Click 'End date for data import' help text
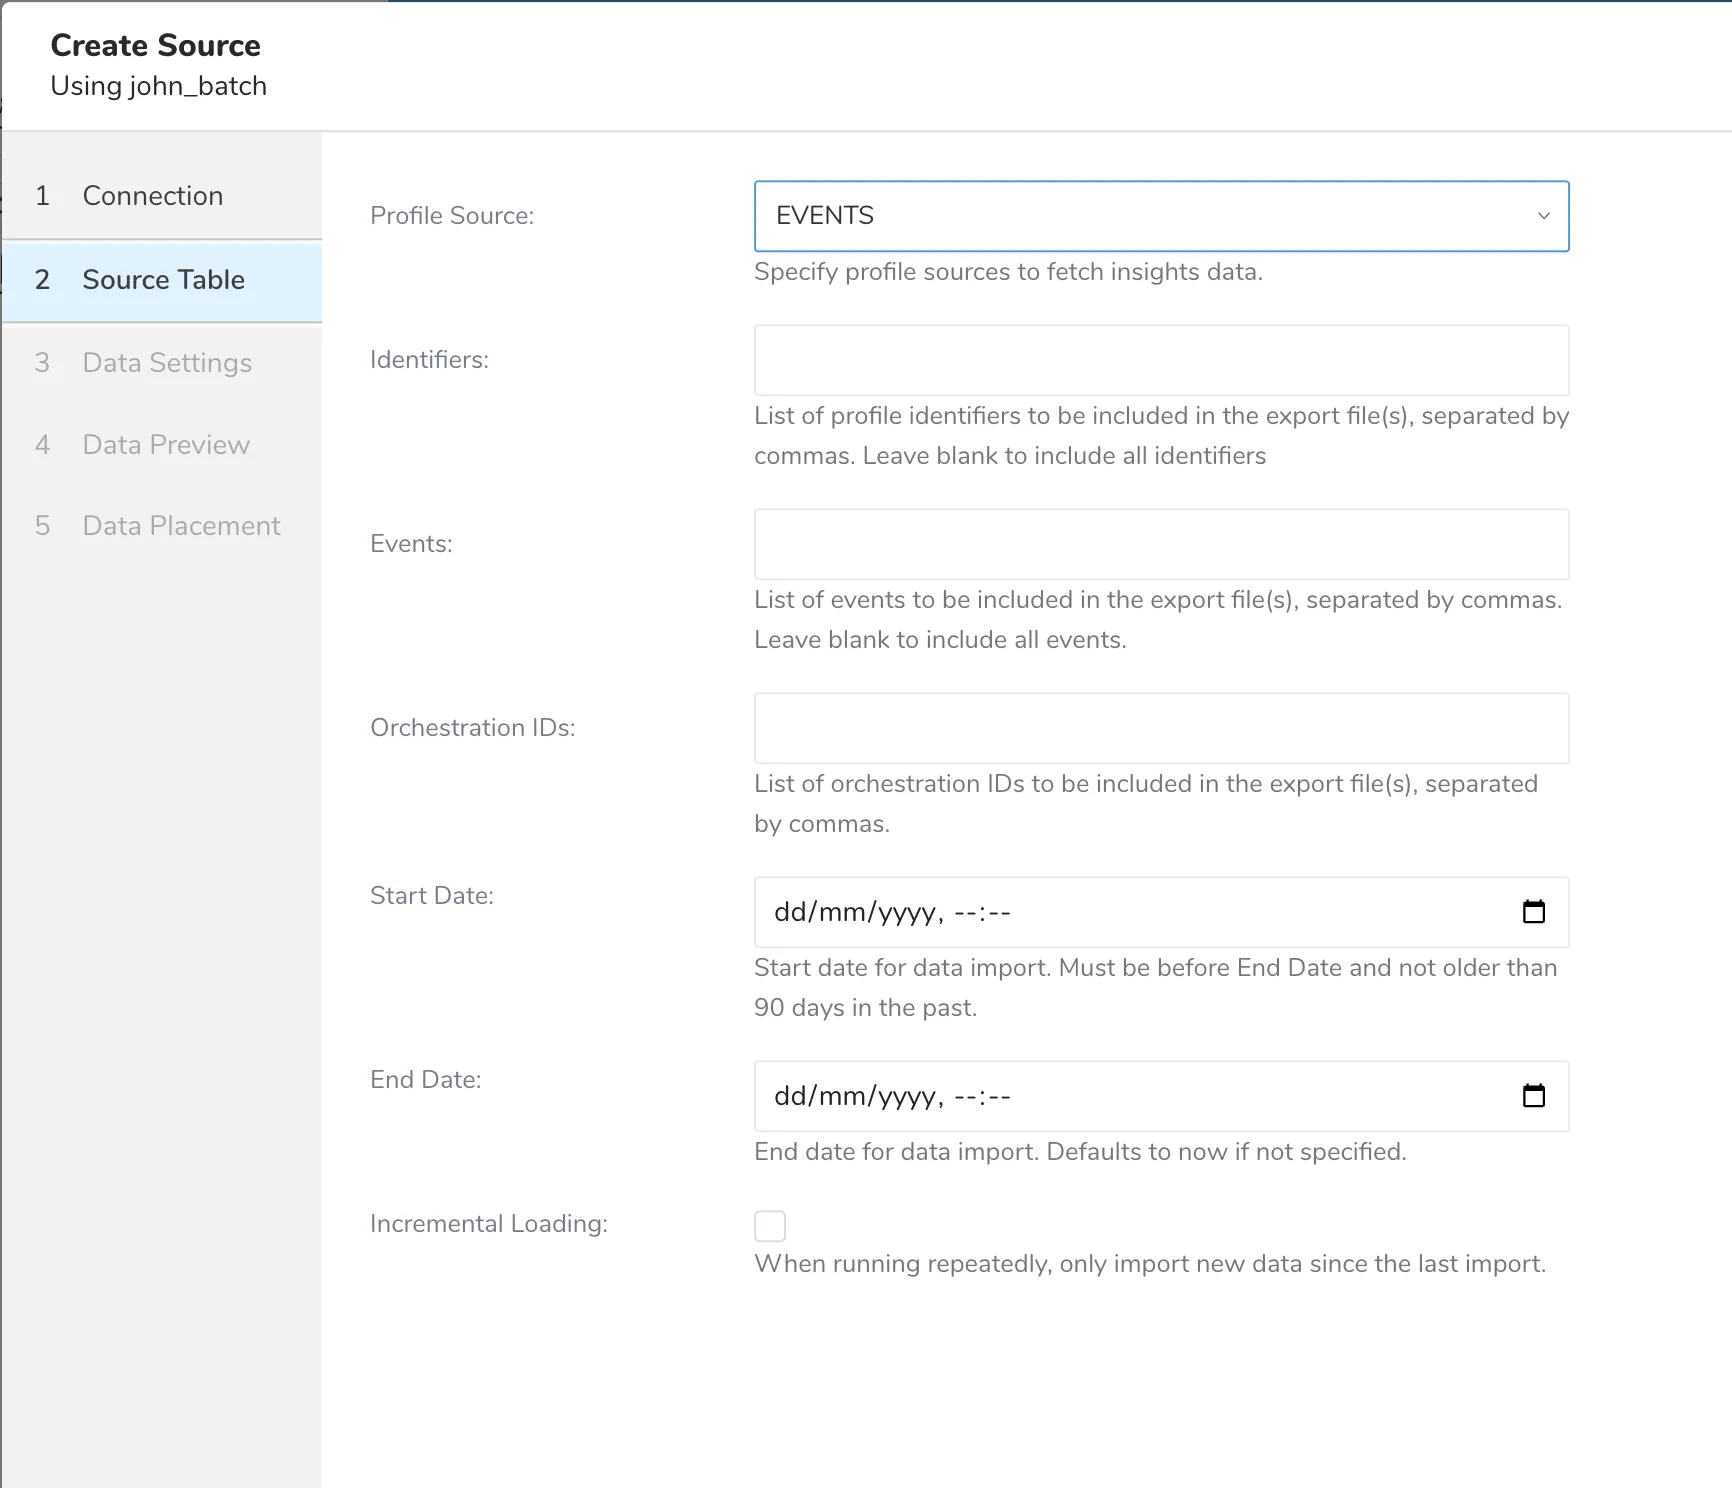The width and height of the screenshot is (1732, 1488). pos(1080,1152)
